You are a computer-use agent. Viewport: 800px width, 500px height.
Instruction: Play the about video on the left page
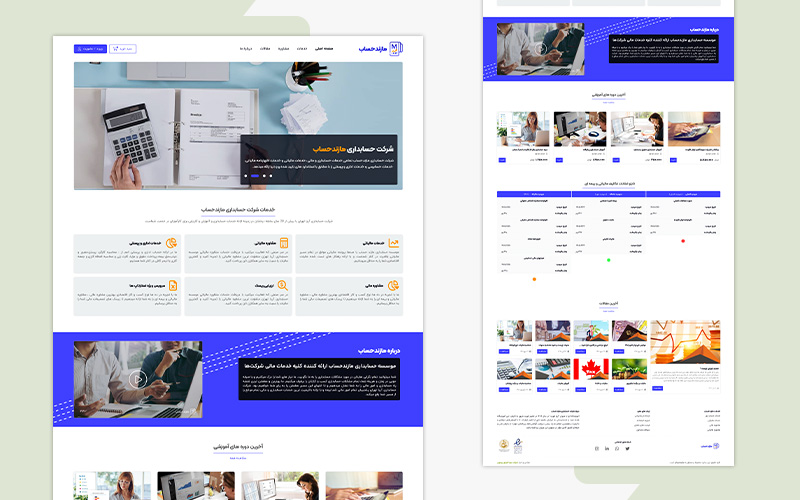click(138, 379)
